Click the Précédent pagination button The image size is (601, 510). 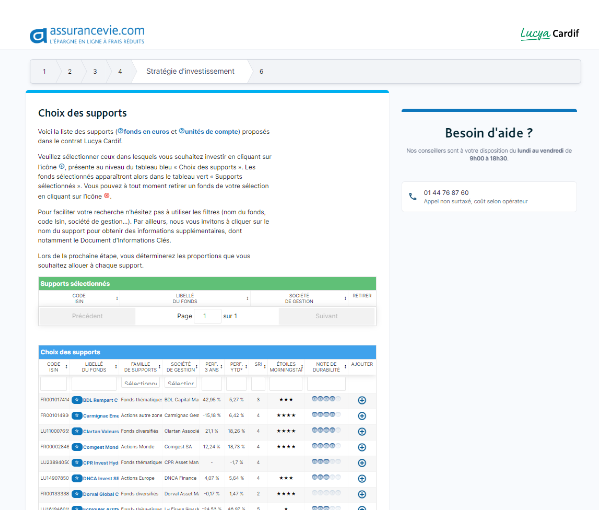click(x=88, y=316)
